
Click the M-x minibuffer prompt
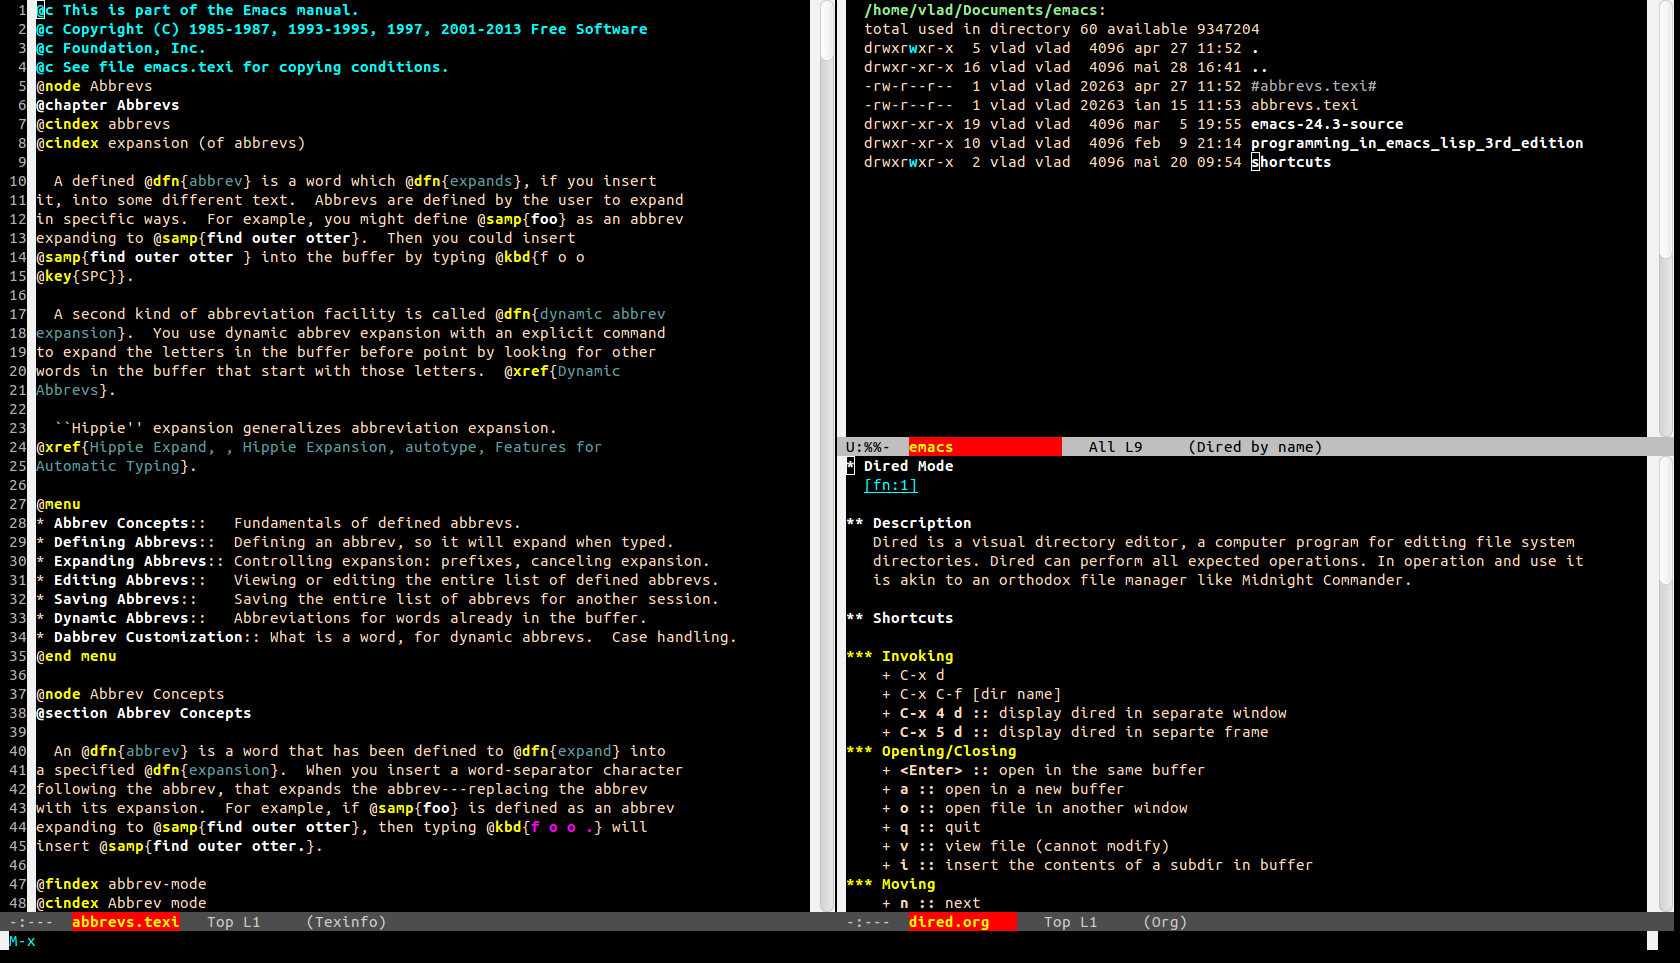(22, 941)
